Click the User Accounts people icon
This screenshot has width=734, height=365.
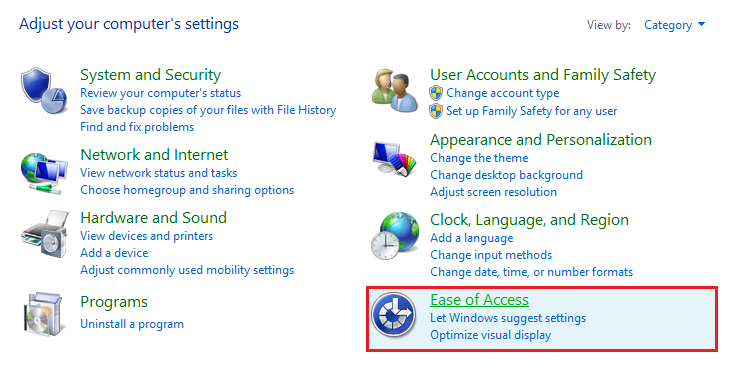[395, 91]
